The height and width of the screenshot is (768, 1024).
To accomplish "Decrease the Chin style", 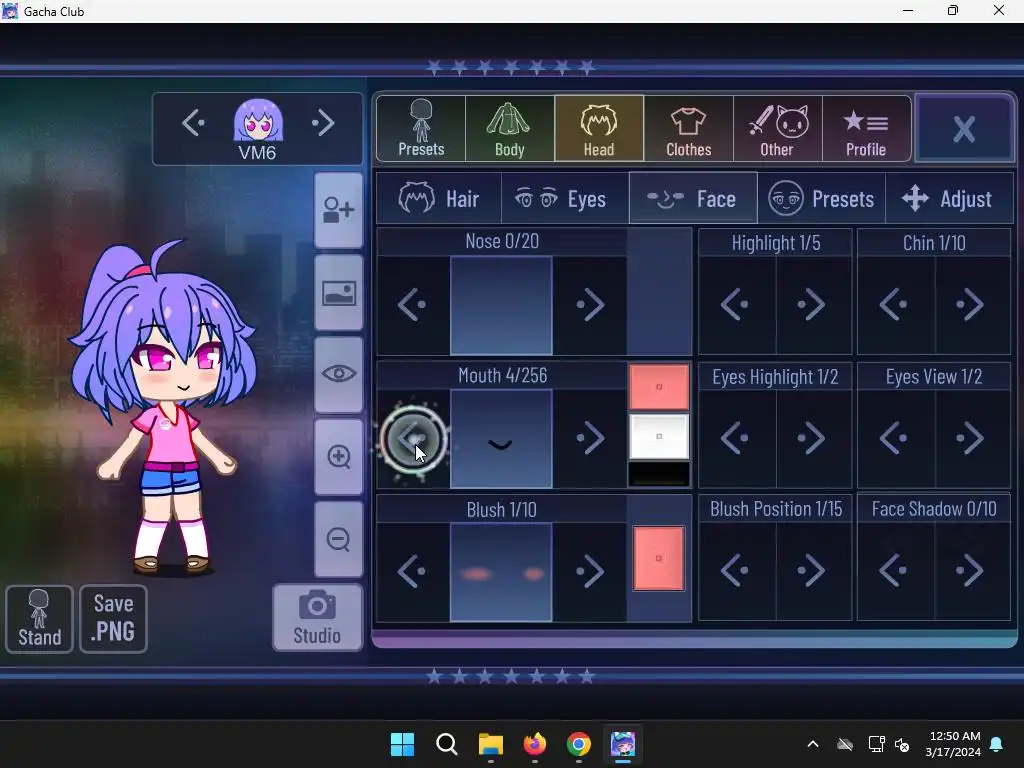I will point(896,305).
